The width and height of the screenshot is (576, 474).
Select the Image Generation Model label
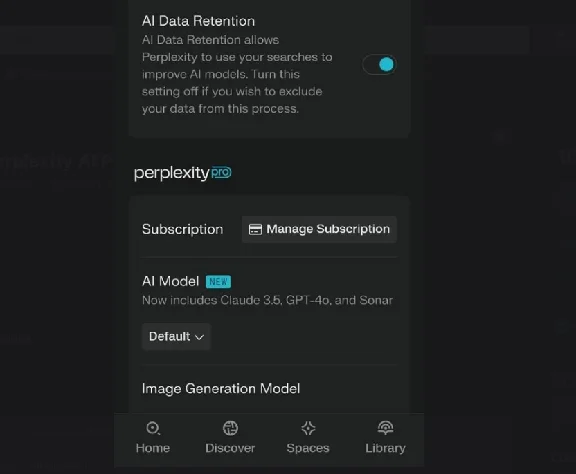pos(221,388)
